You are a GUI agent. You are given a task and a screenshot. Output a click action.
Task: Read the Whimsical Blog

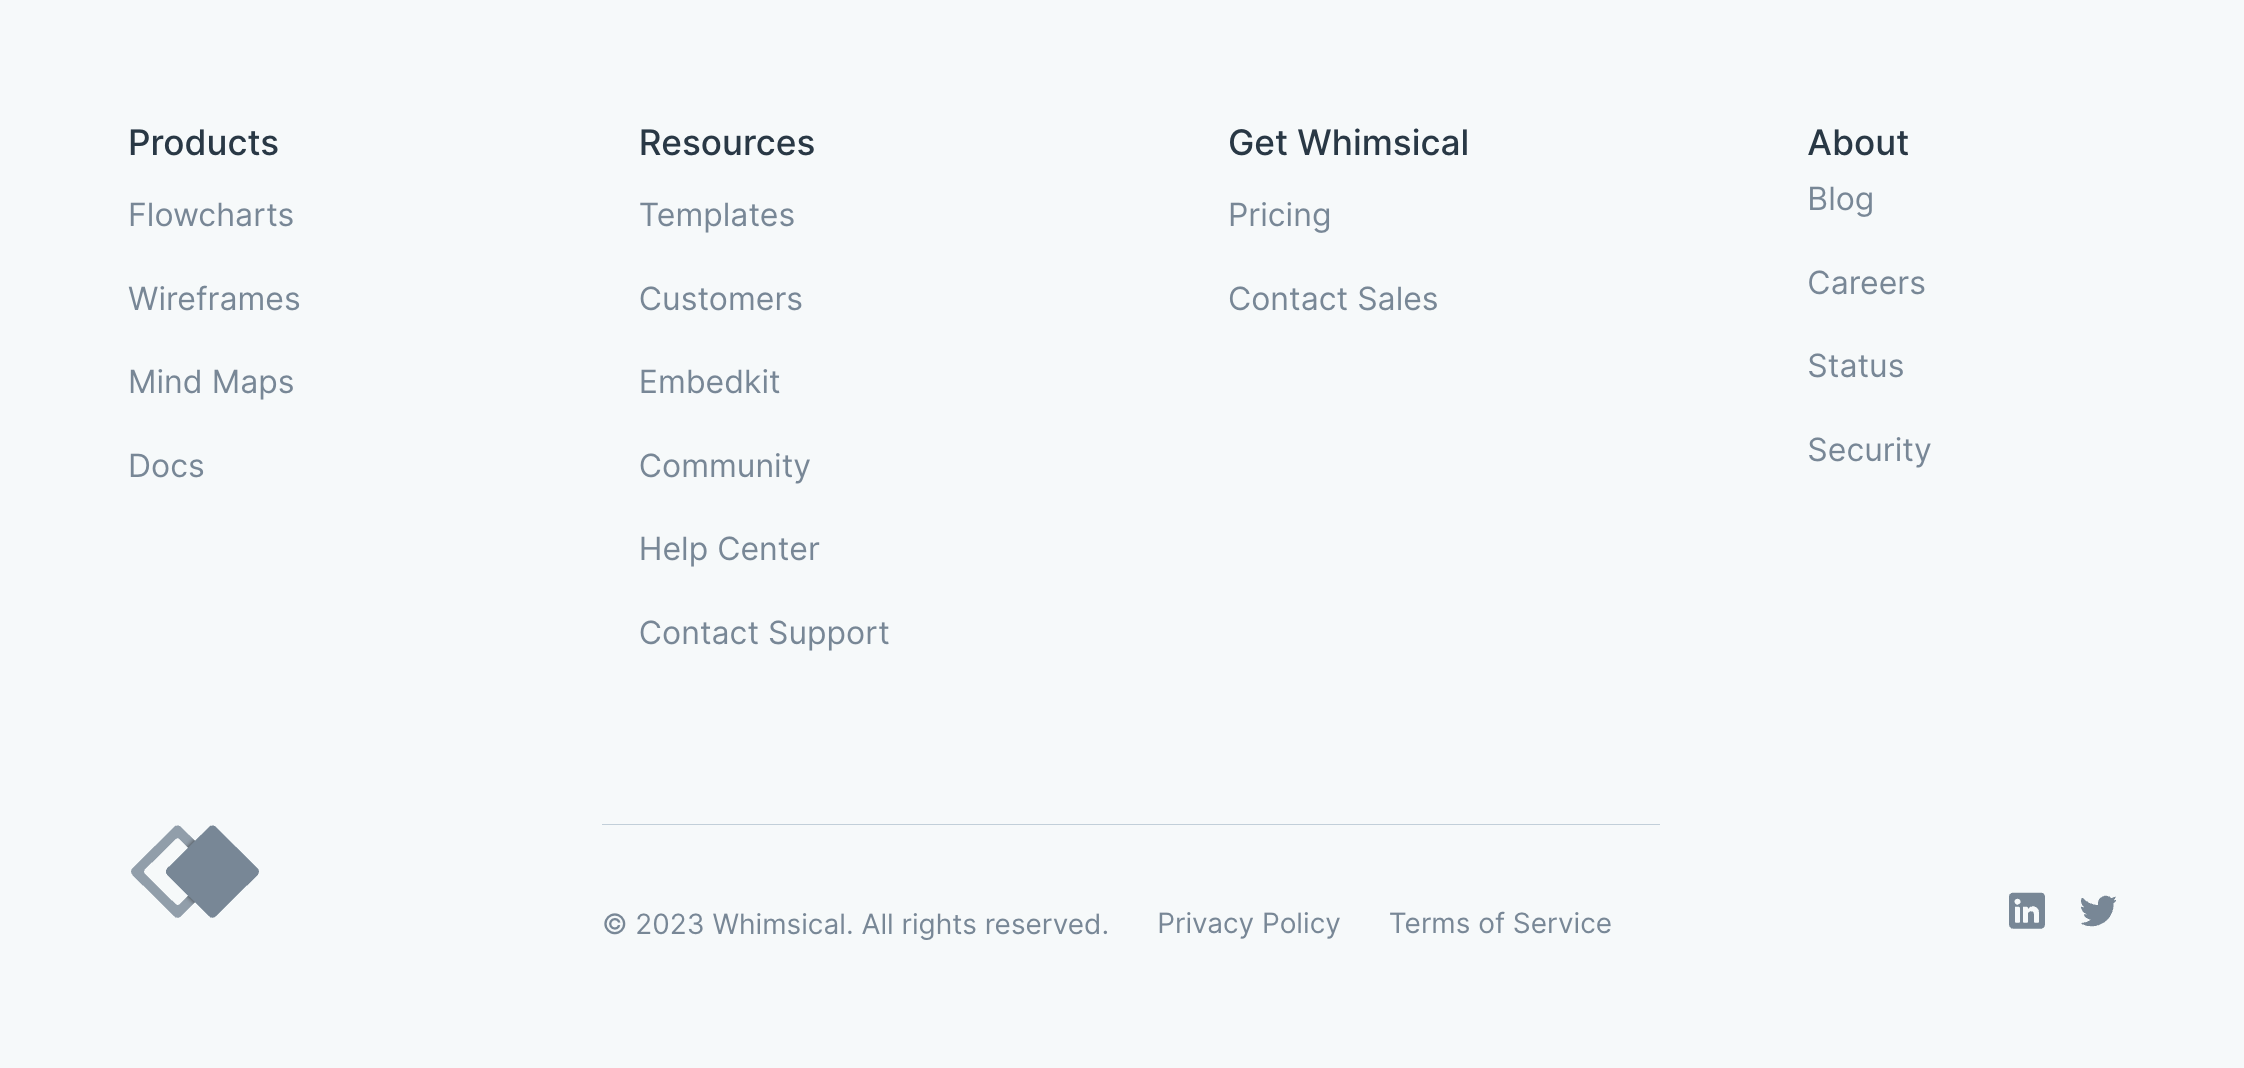[1840, 199]
